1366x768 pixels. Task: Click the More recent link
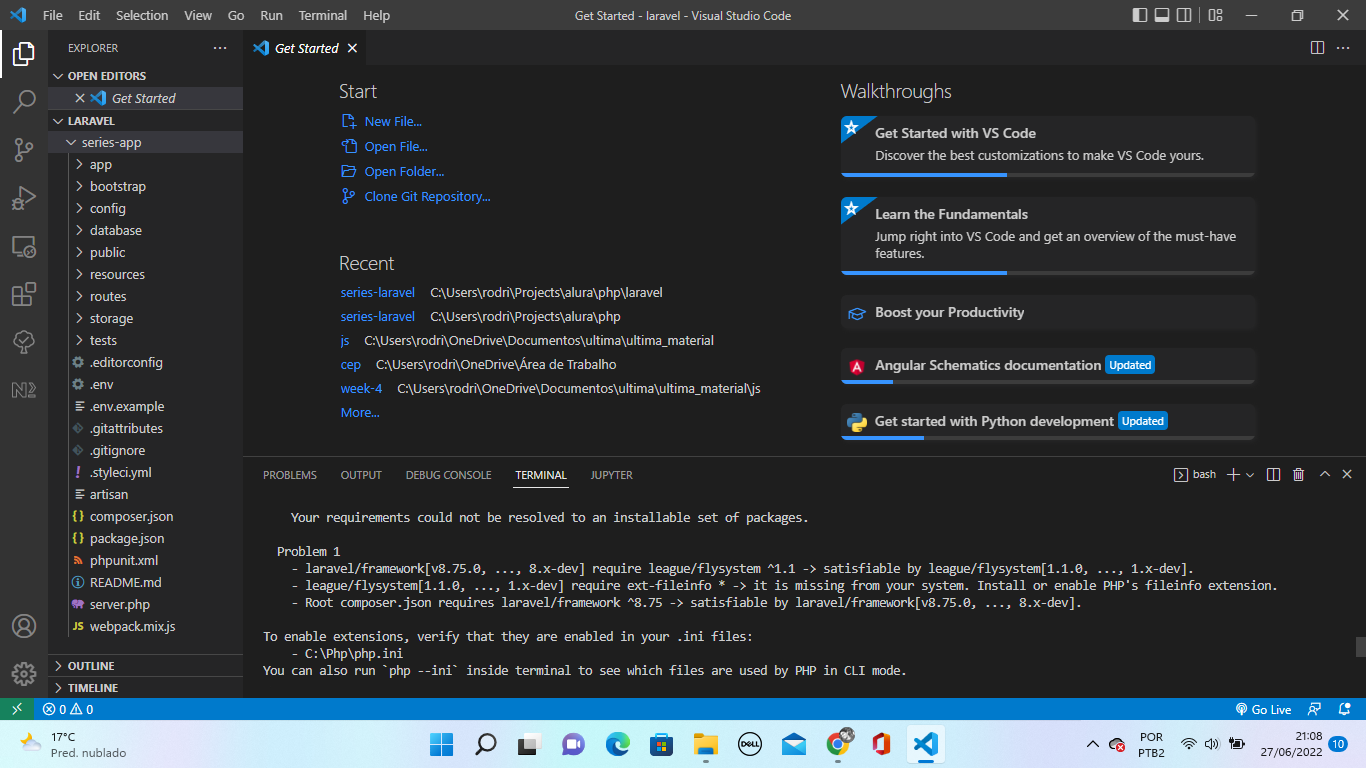[x=360, y=412]
